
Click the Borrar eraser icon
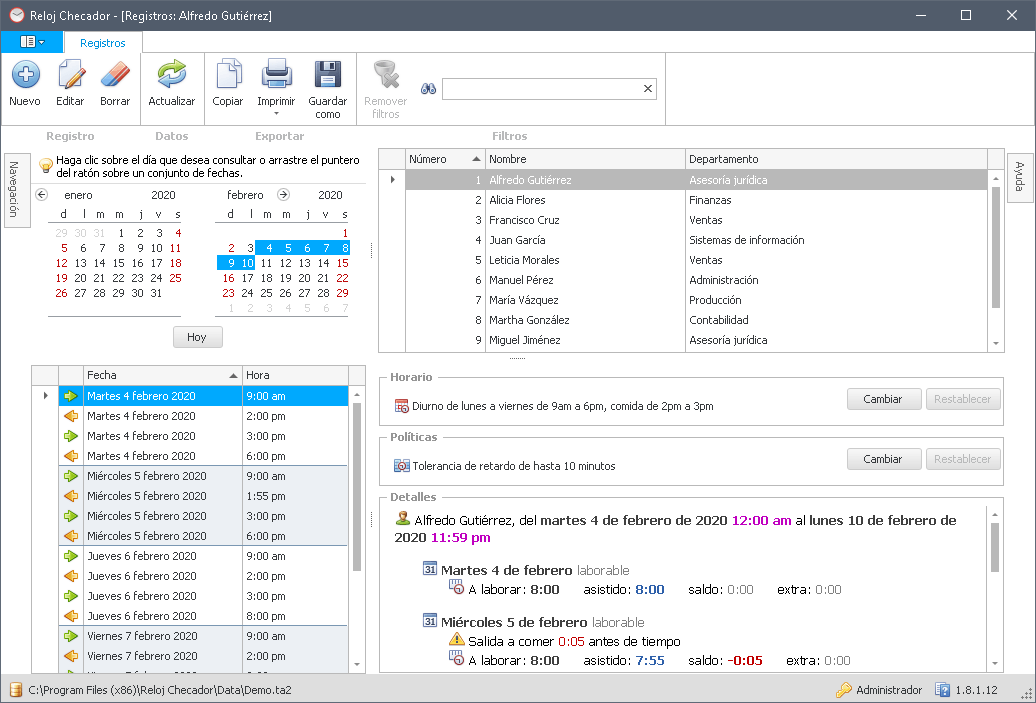point(115,76)
